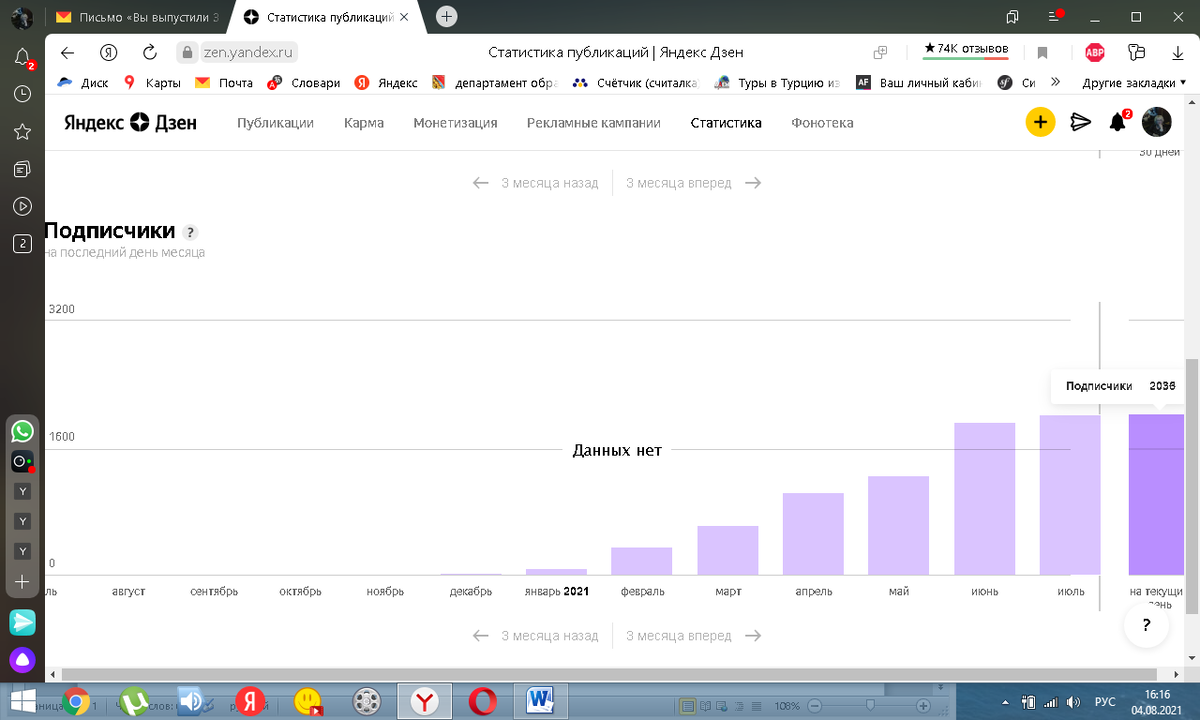Image resolution: width=1200 pixels, height=720 pixels.
Task: Add a sidebar app with plus icon
Action: click(x=22, y=581)
